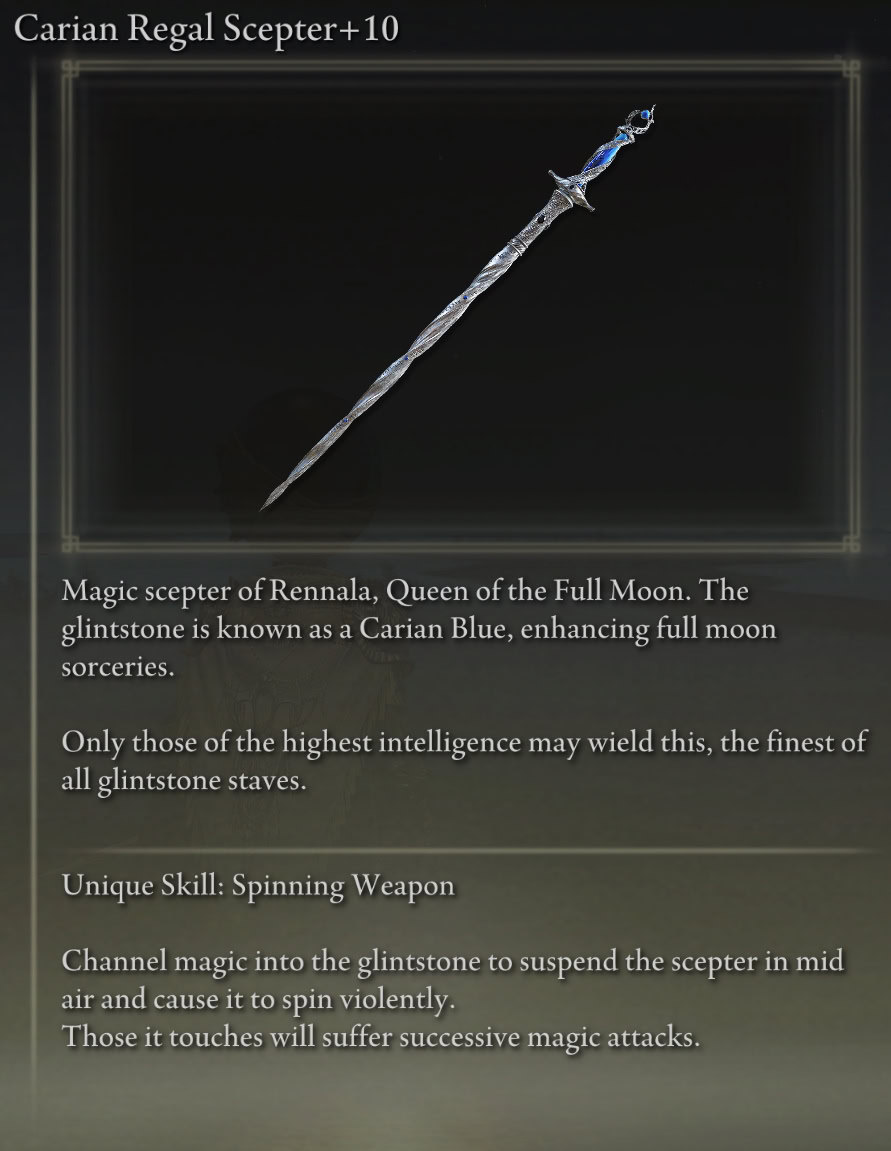This screenshot has width=891, height=1151.
Task: Click the top-left corner ornament of the image frame
Action: (x=70, y=69)
